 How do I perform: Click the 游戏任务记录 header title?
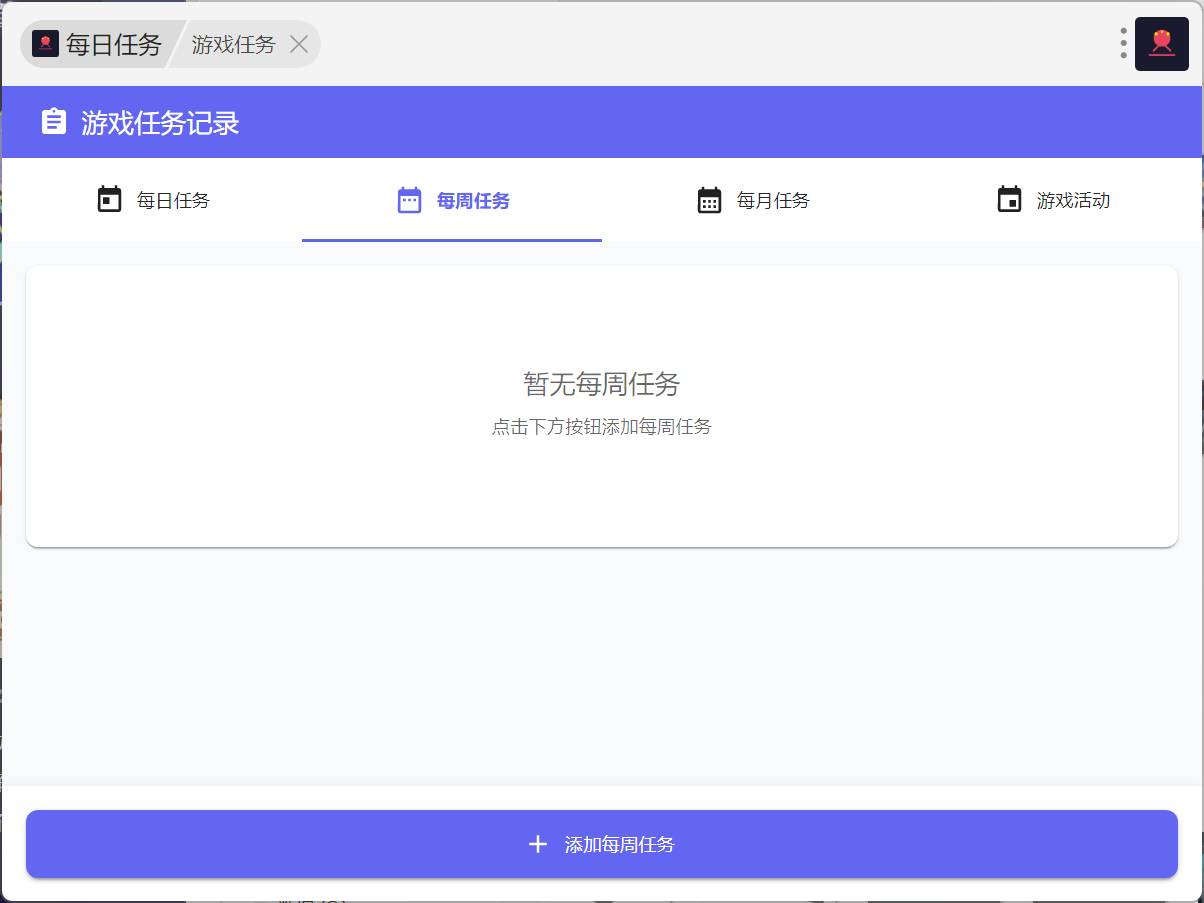click(x=160, y=123)
